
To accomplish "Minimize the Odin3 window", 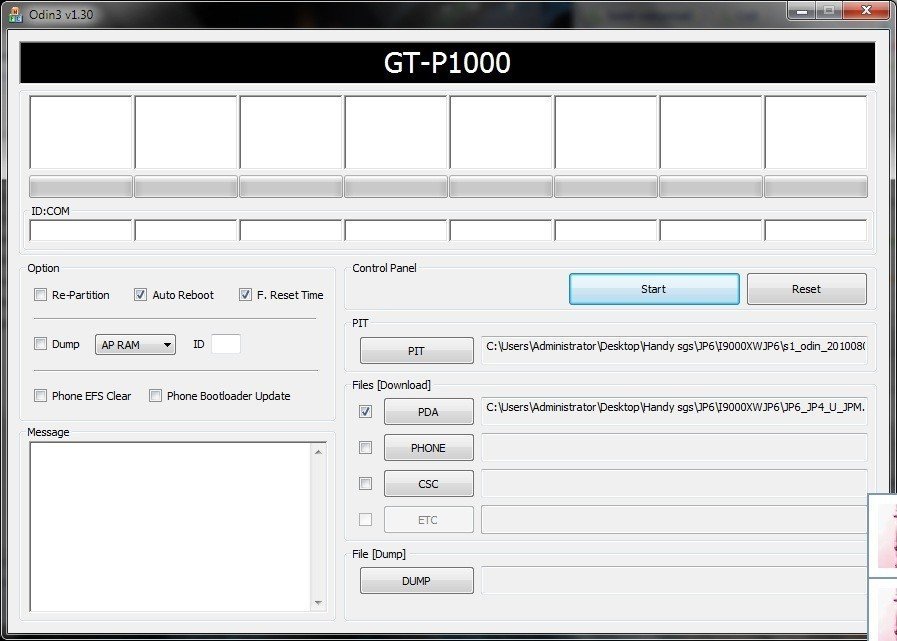I will (801, 10).
